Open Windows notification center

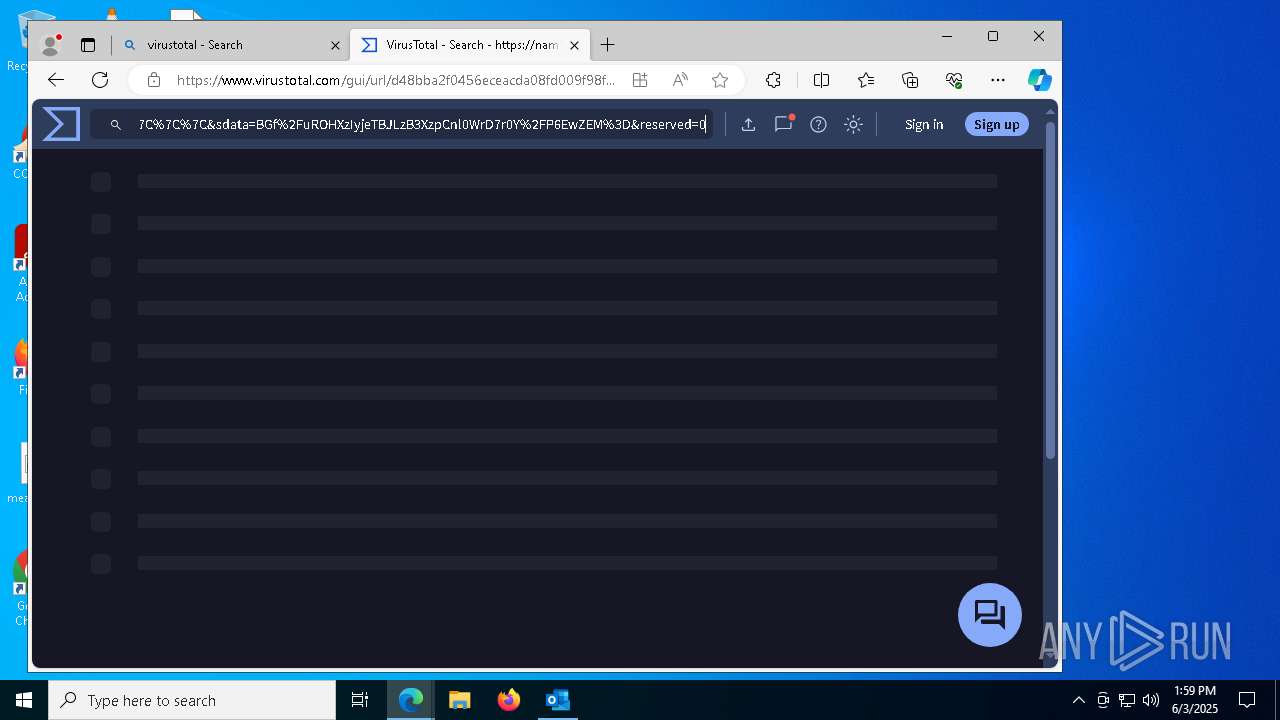coord(1247,700)
